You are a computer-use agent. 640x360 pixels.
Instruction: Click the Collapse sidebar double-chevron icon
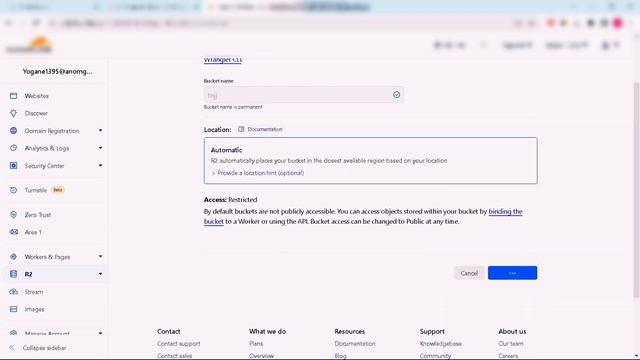pos(11,348)
